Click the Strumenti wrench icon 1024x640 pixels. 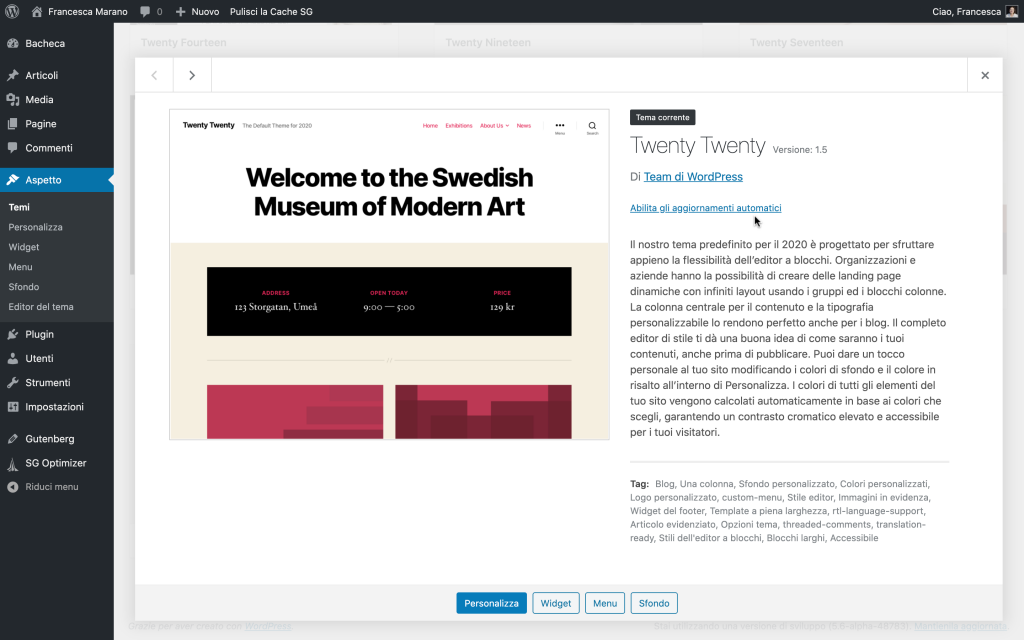tap(12, 383)
